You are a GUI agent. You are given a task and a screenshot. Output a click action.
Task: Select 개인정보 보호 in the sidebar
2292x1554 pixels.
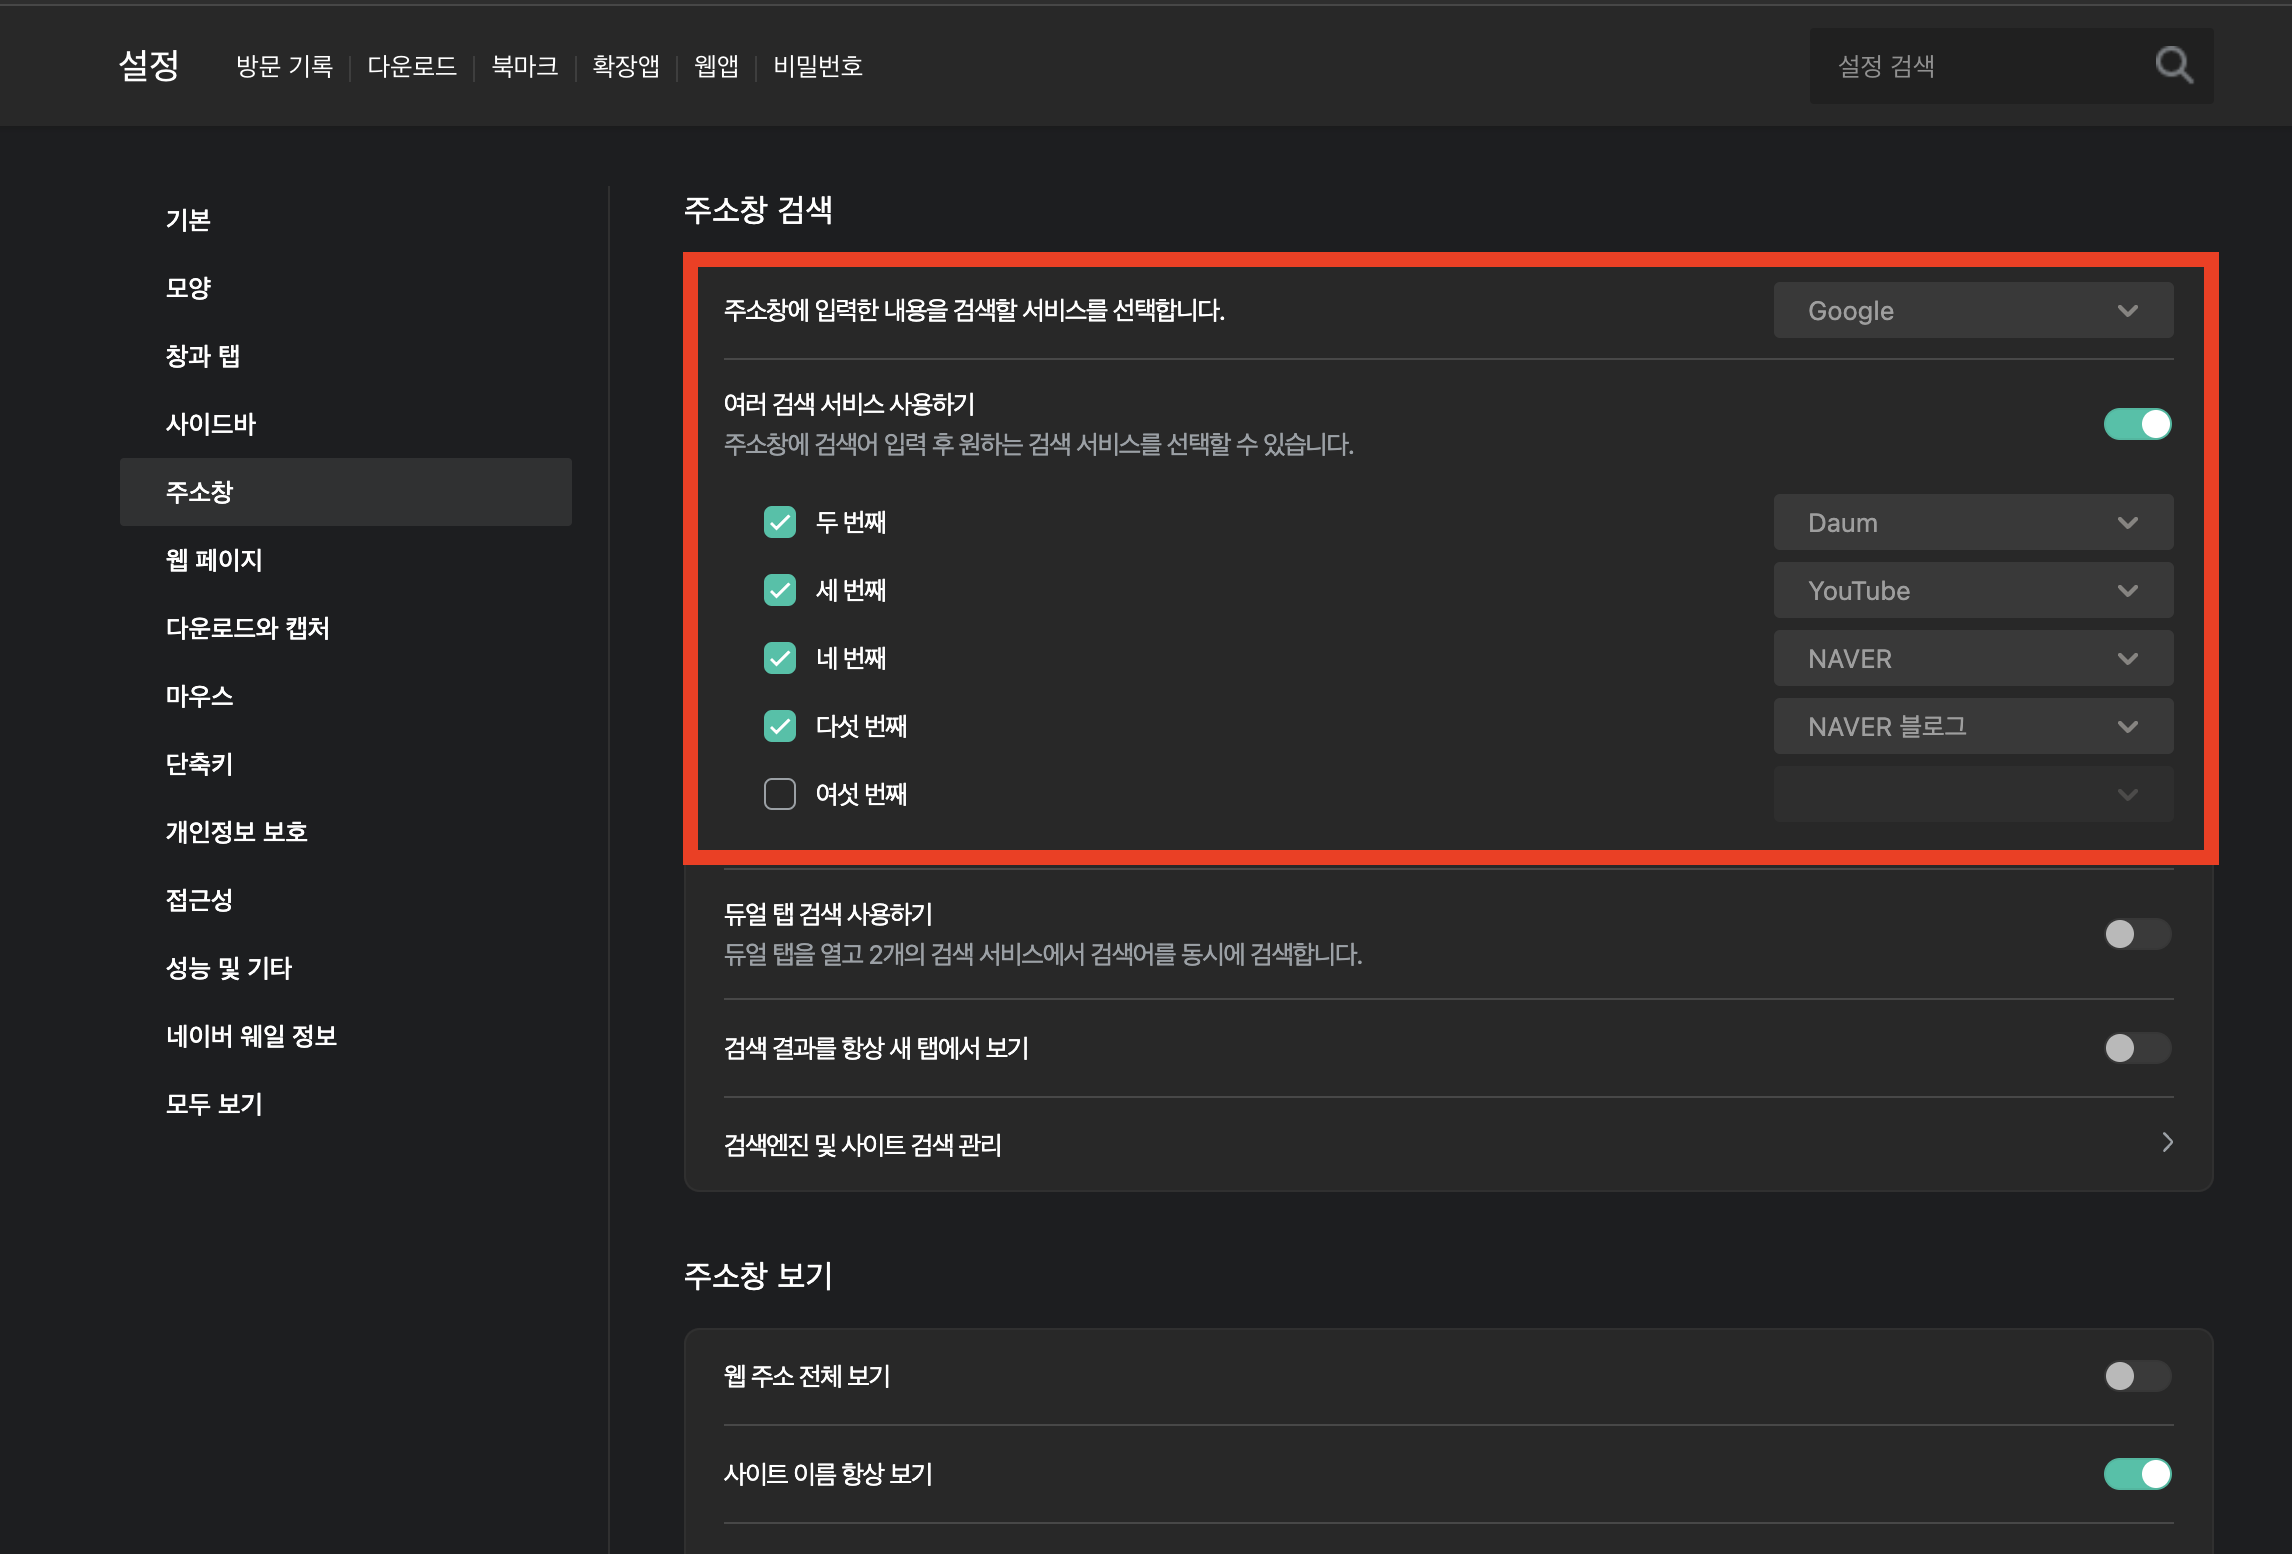point(236,832)
